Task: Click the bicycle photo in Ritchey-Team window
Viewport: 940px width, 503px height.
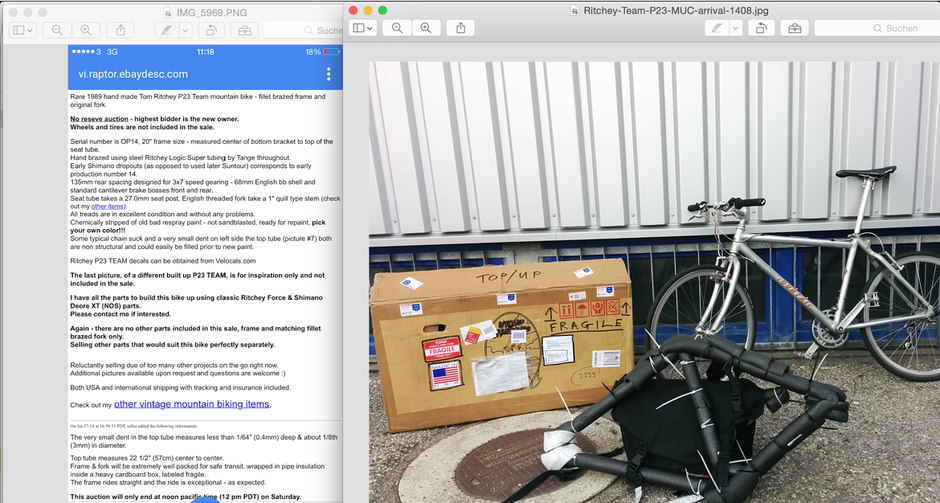Action: point(654,282)
